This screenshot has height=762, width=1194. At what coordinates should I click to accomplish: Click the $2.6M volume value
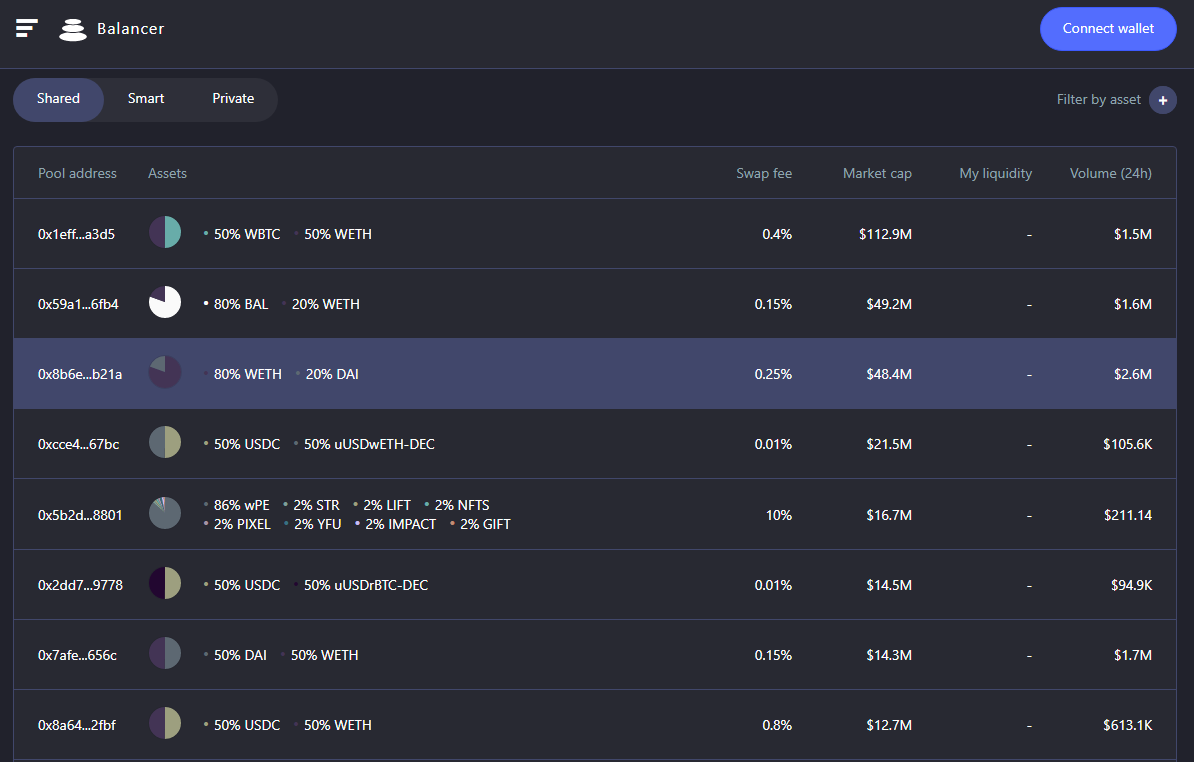click(x=1133, y=375)
